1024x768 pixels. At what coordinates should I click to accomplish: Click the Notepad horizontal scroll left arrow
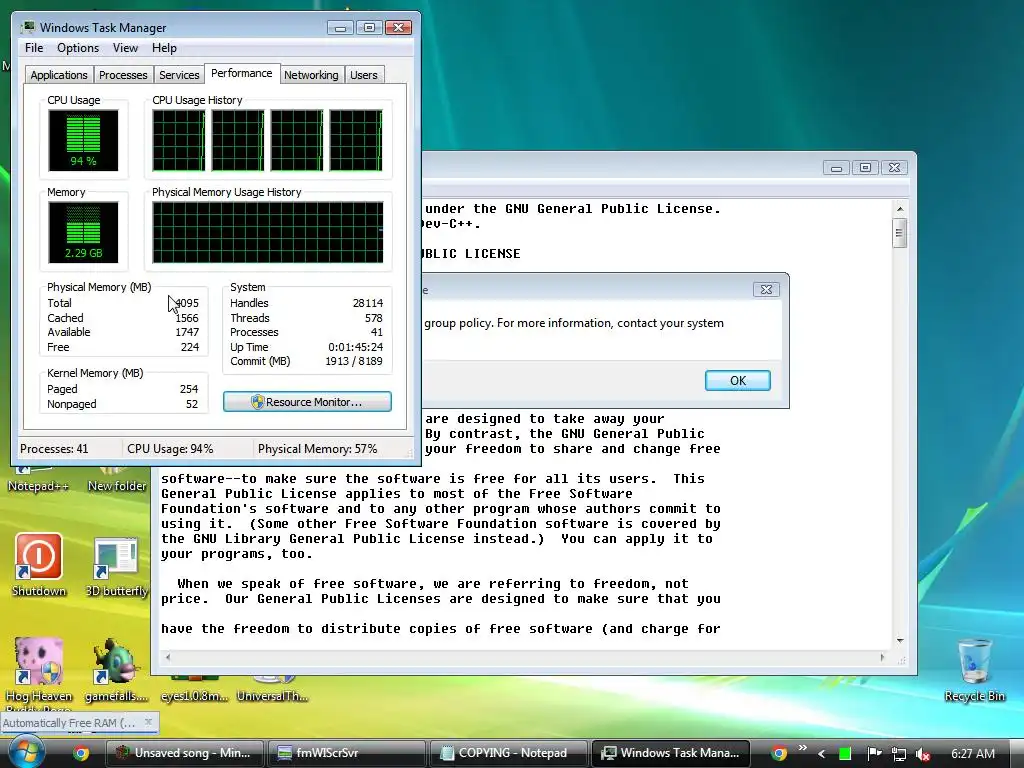click(x=168, y=657)
